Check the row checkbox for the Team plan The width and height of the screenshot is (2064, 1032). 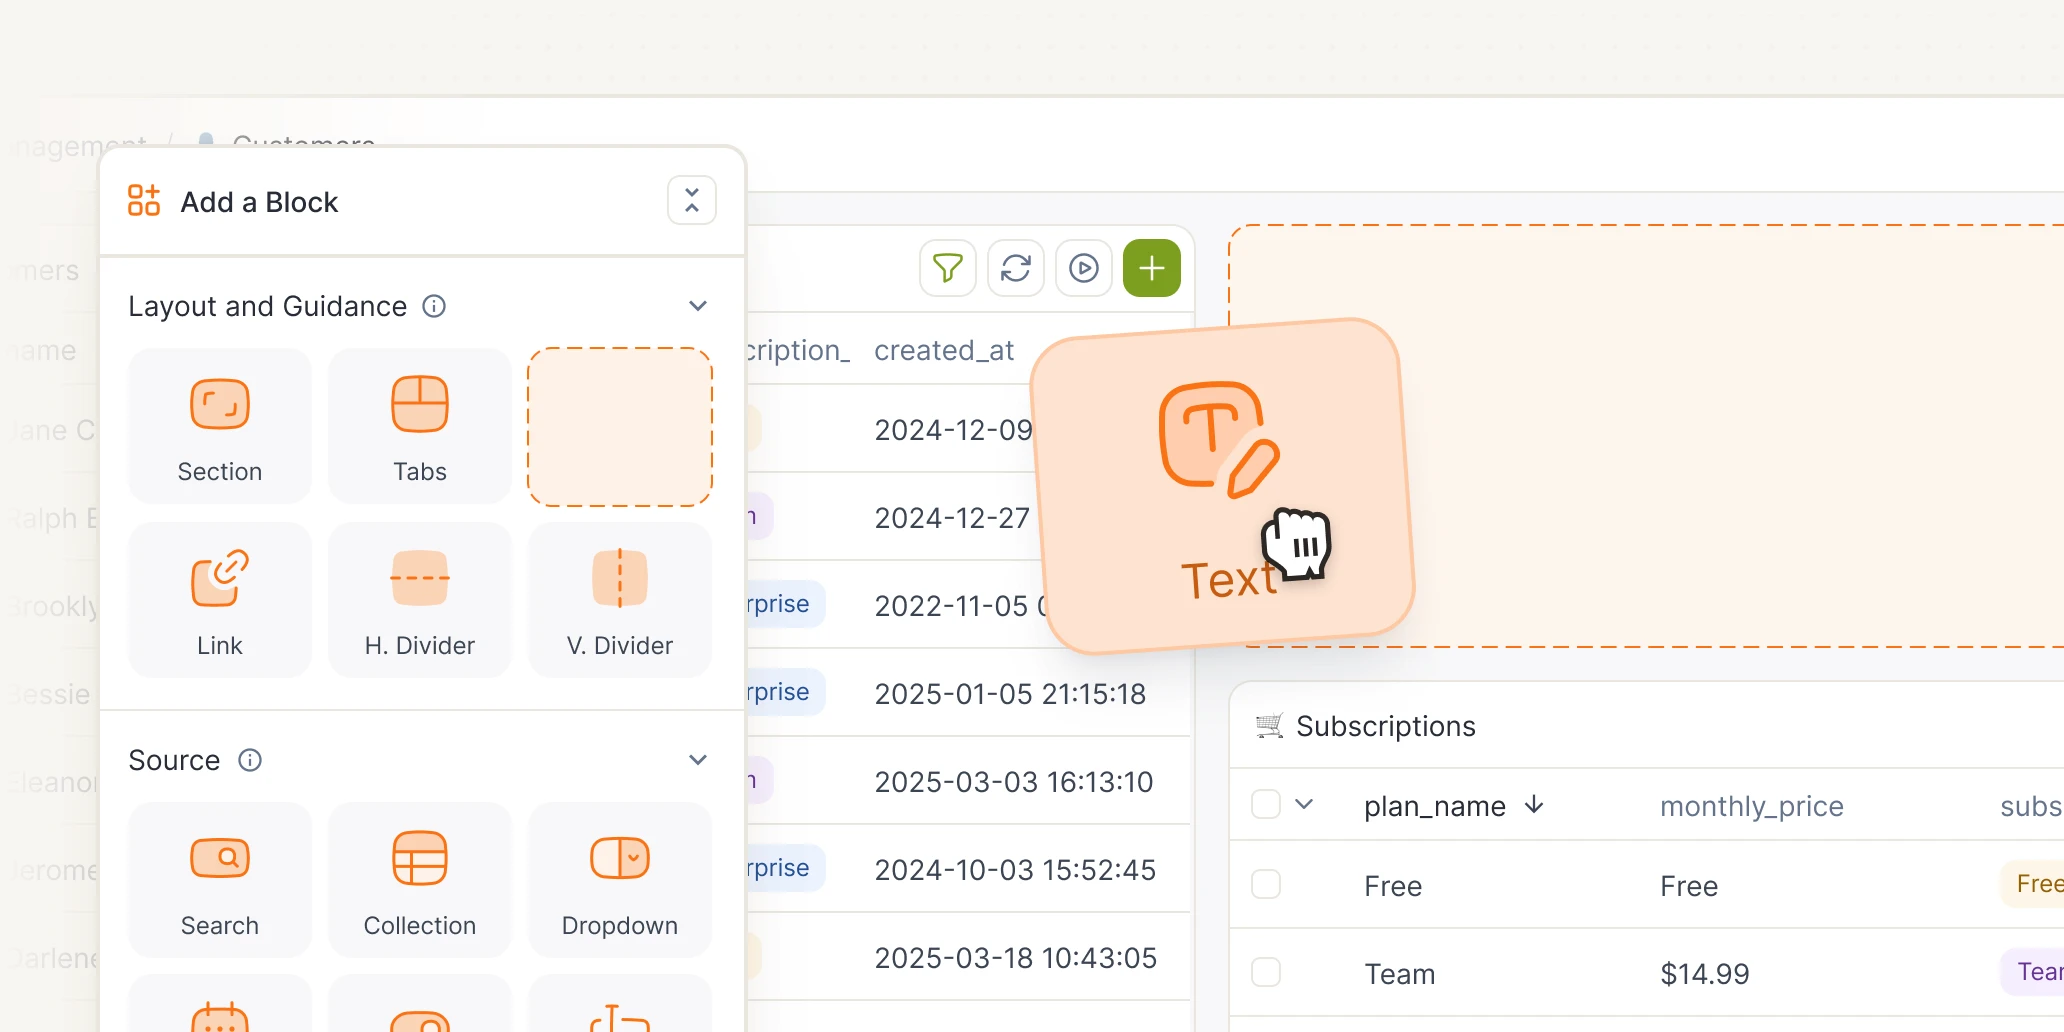[1266, 971]
